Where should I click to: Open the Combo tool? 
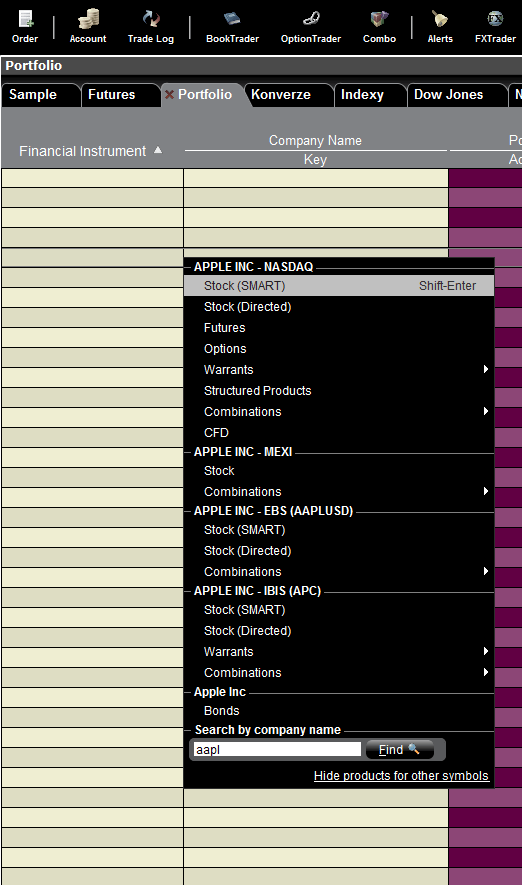click(x=379, y=27)
